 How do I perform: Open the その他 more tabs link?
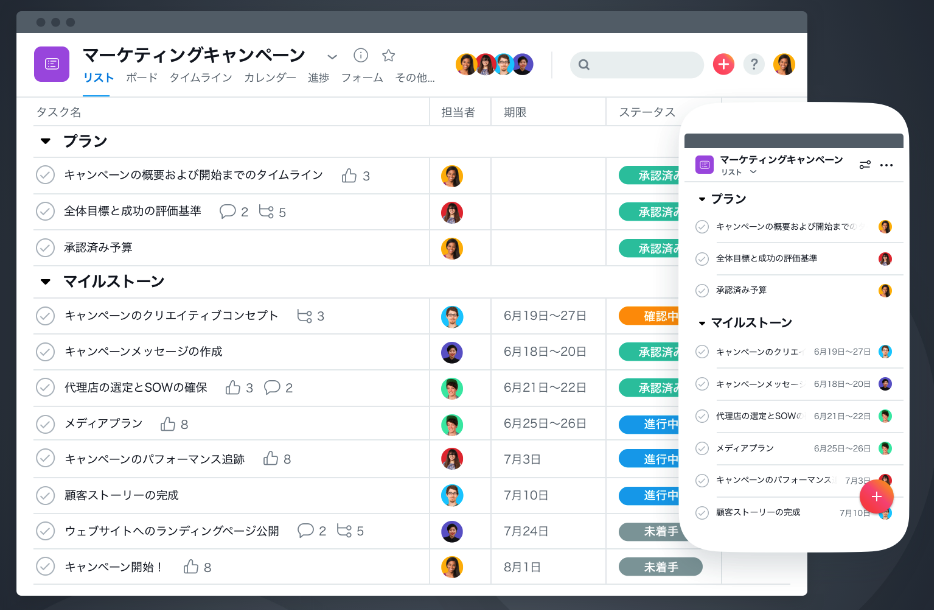(x=414, y=78)
